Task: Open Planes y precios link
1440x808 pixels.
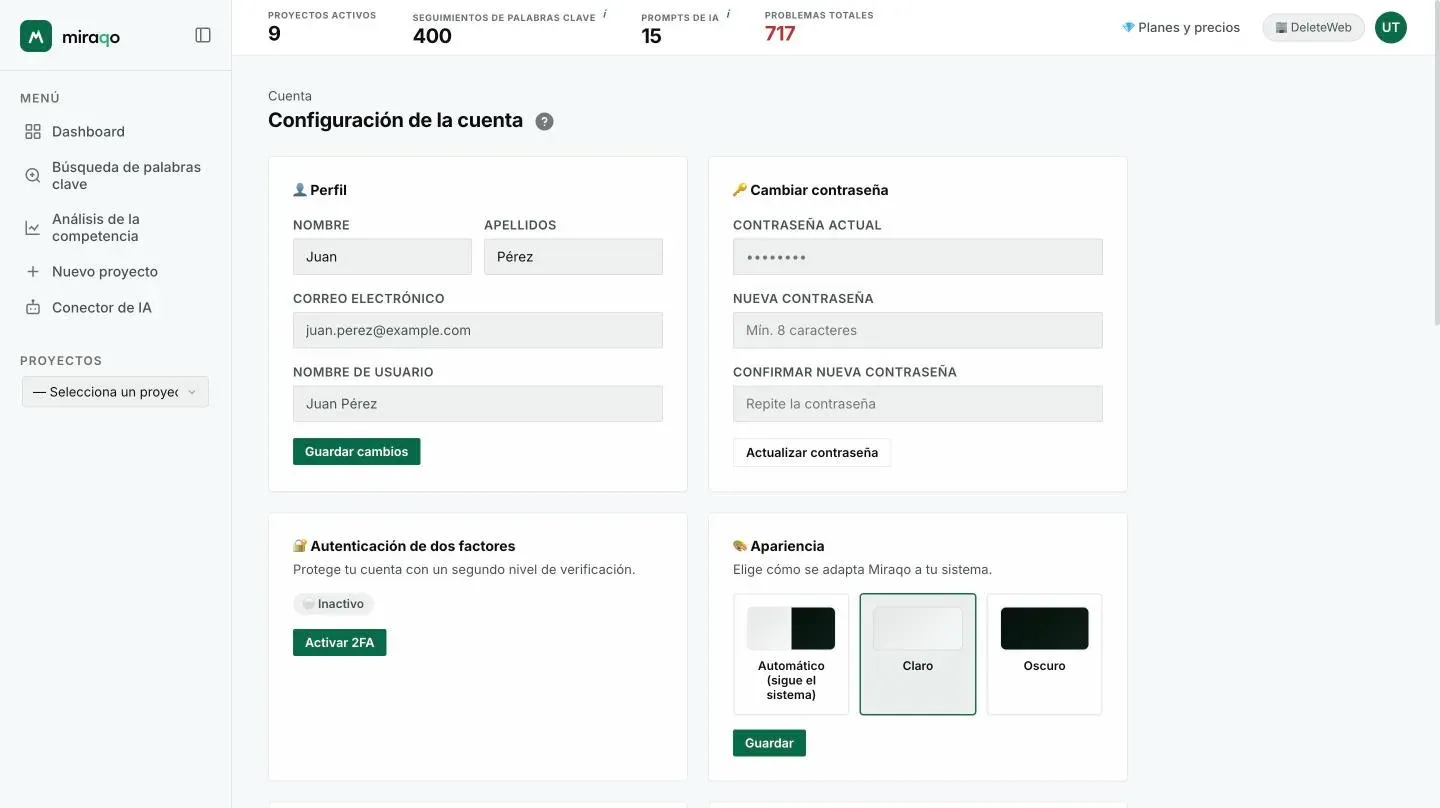Action: click(x=1181, y=28)
